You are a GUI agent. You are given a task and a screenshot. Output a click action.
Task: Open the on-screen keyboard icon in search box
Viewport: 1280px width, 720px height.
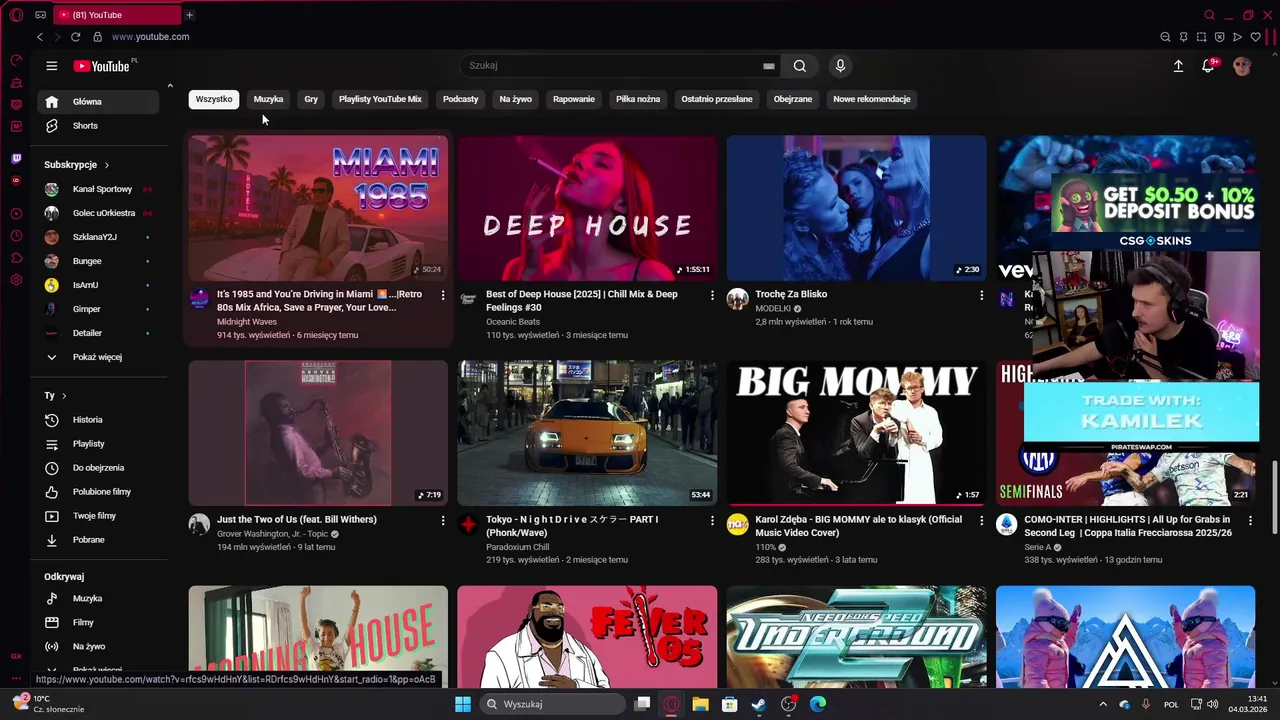tap(768, 66)
